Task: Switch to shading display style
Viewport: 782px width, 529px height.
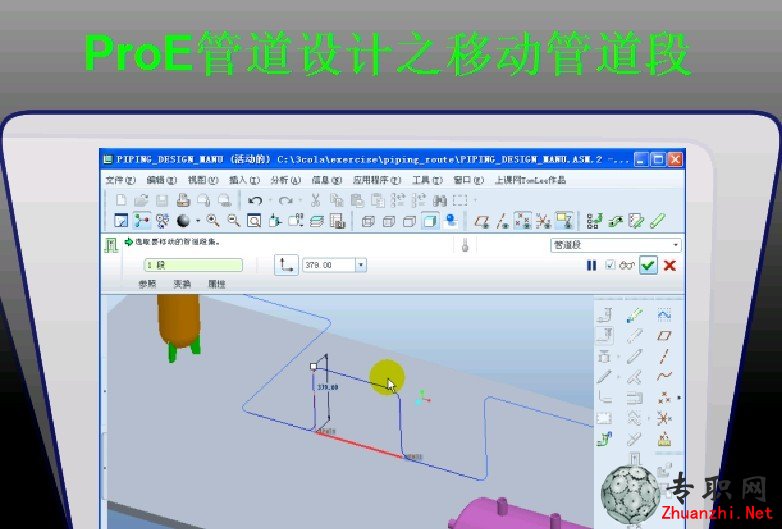Action: pos(430,220)
